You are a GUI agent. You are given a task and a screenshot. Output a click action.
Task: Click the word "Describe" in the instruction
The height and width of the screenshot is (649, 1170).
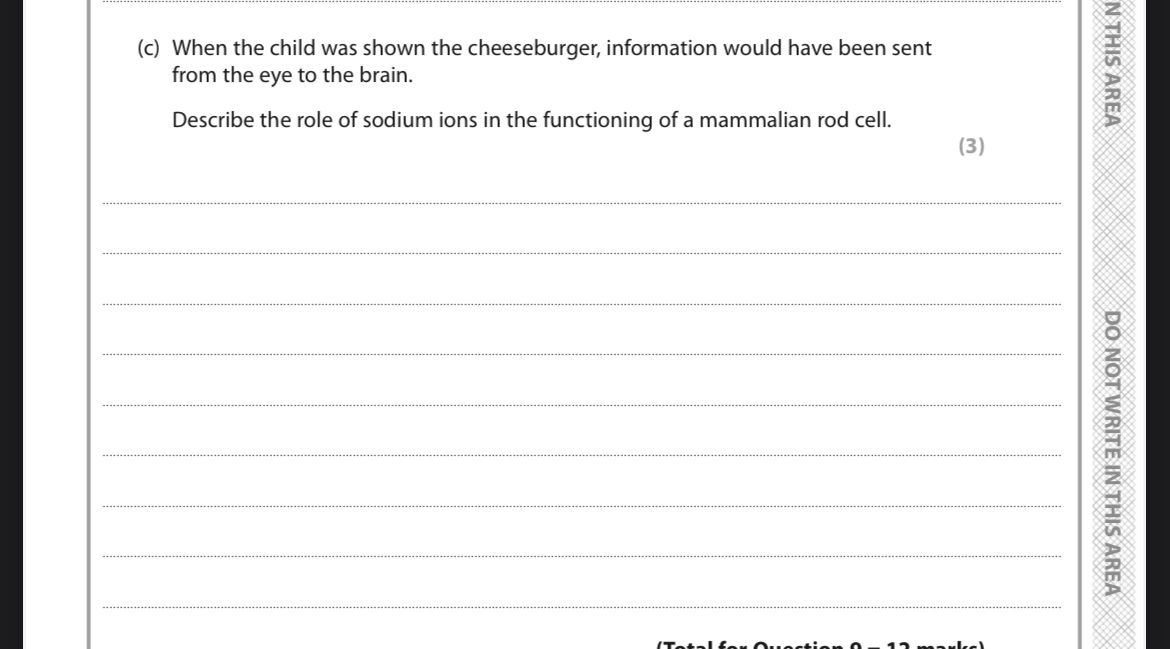pos(213,120)
